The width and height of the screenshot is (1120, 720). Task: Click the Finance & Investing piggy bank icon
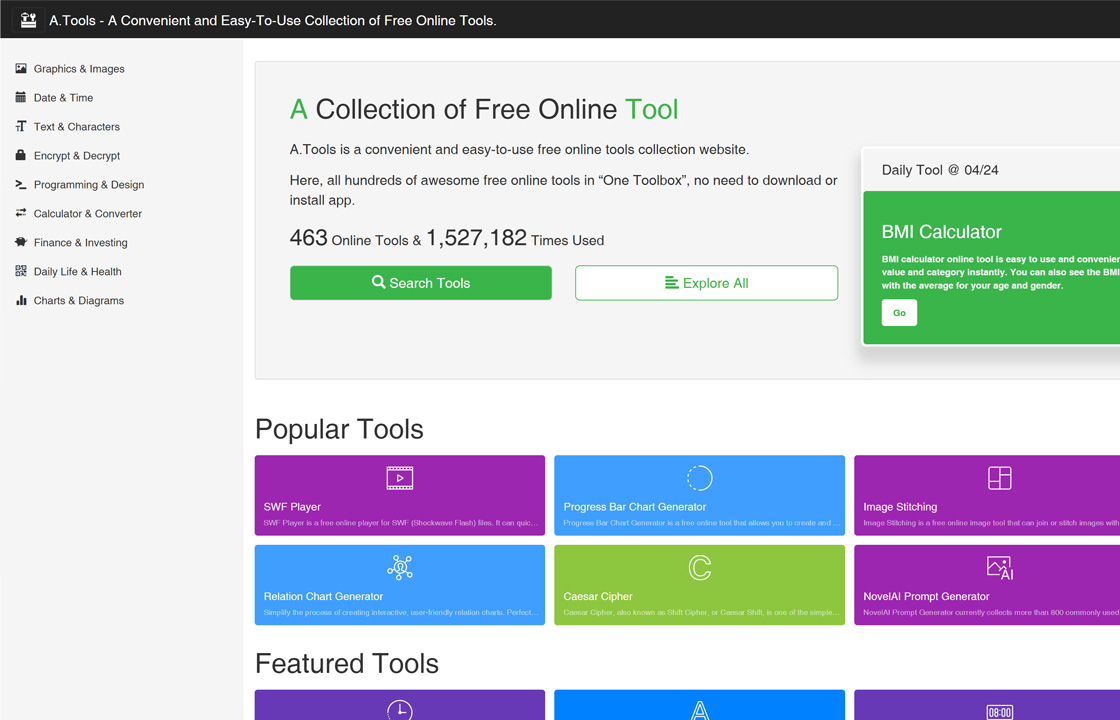tap(21, 242)
